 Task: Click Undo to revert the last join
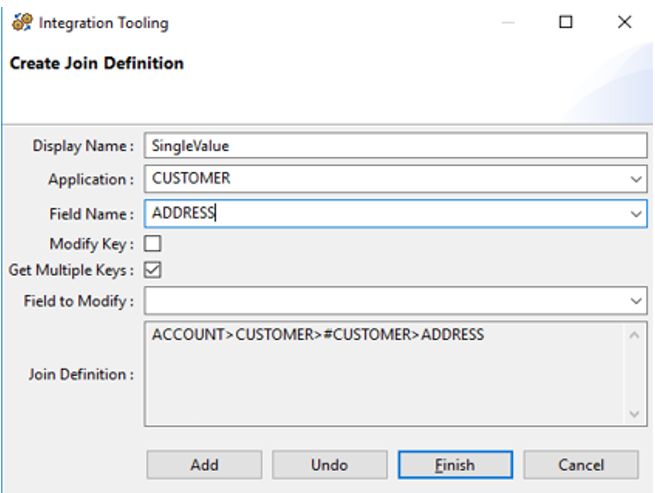(329, 464)
